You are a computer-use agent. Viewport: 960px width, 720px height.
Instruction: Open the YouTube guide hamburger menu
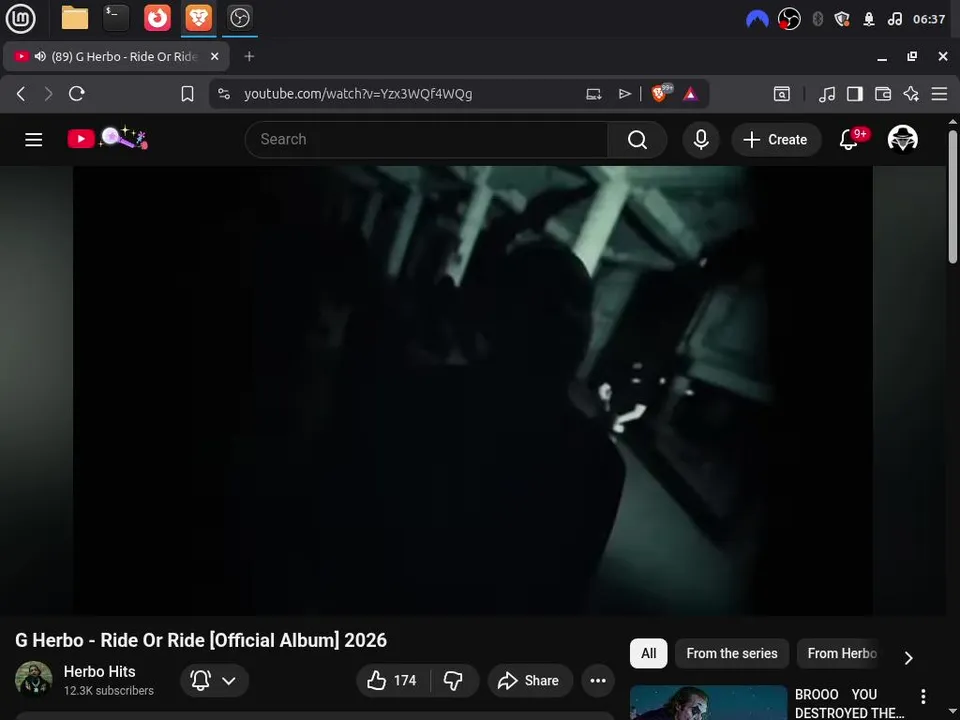tap(34, 140)
